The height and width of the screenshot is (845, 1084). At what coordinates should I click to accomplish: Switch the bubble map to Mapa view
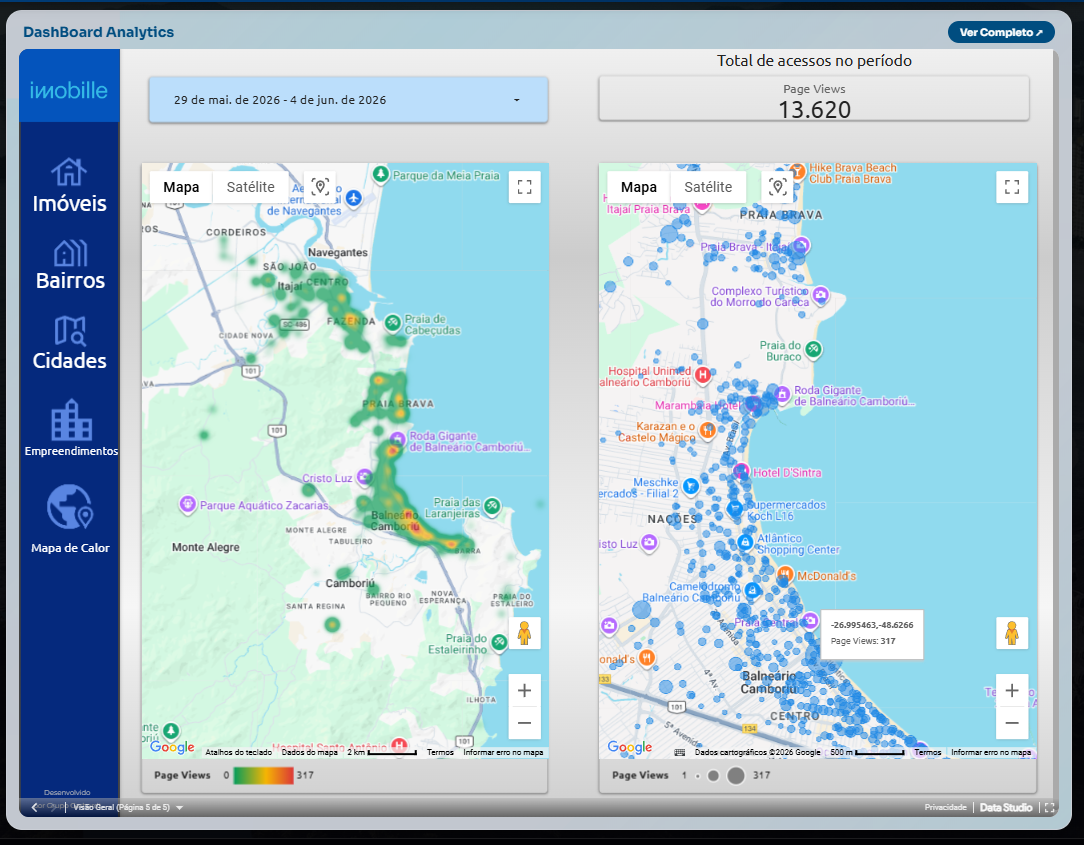click(x=639, y=187)
